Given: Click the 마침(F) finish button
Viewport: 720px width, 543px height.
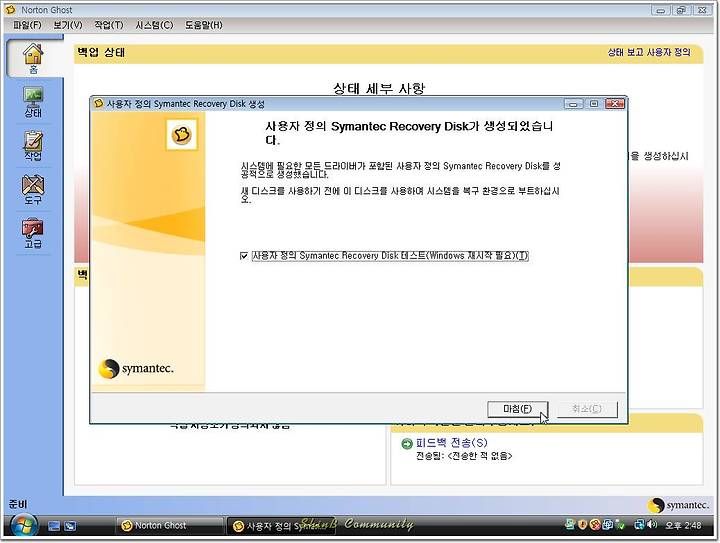Looking at the screenshot, I should point(518,409).
